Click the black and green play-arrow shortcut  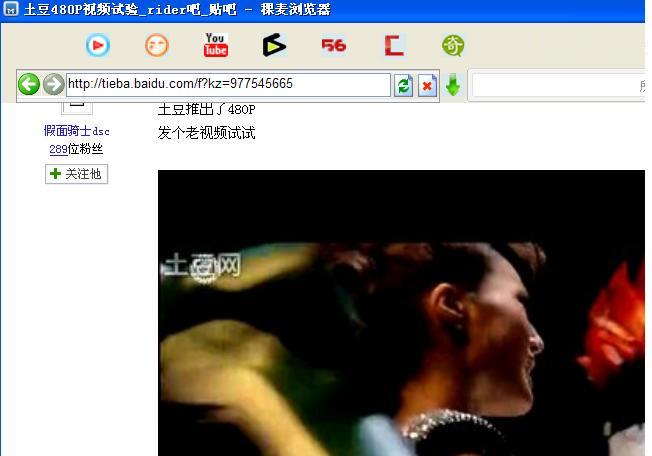(x=274, y=45)
